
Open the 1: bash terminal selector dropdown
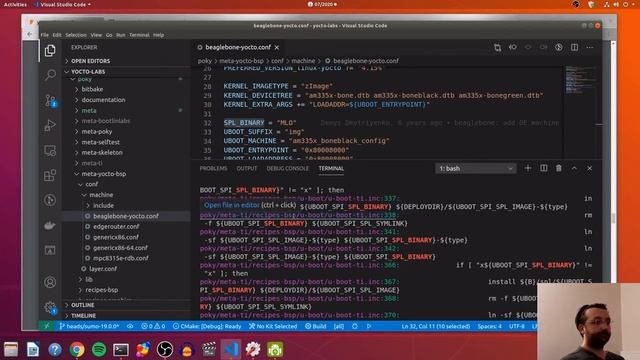476,168
